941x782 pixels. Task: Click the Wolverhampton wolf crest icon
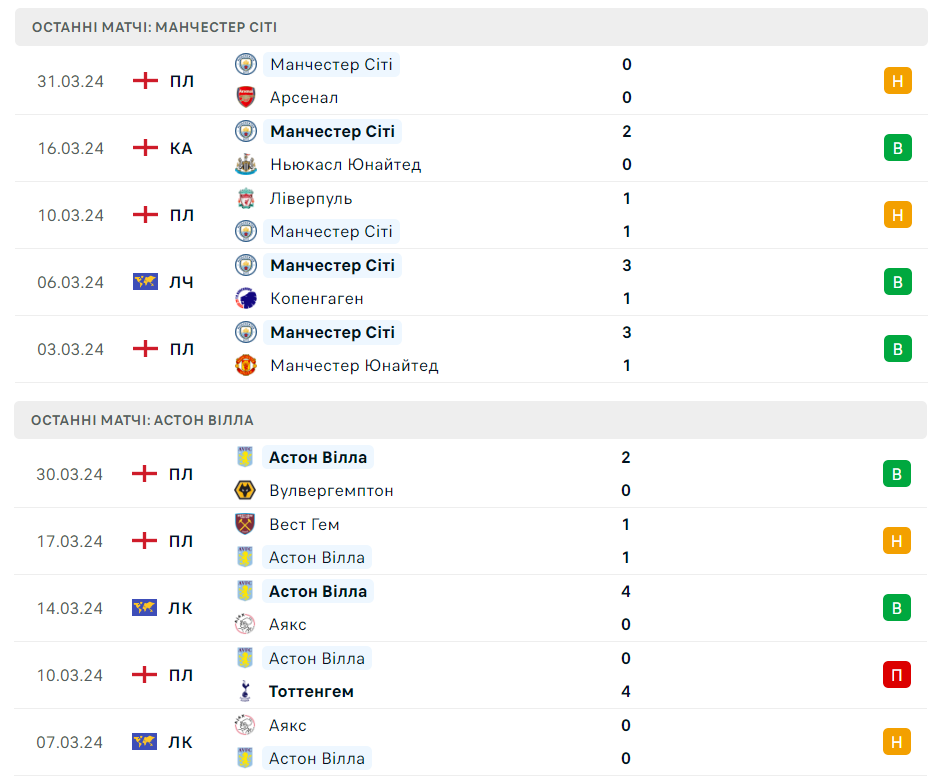(x=245, y=490)
